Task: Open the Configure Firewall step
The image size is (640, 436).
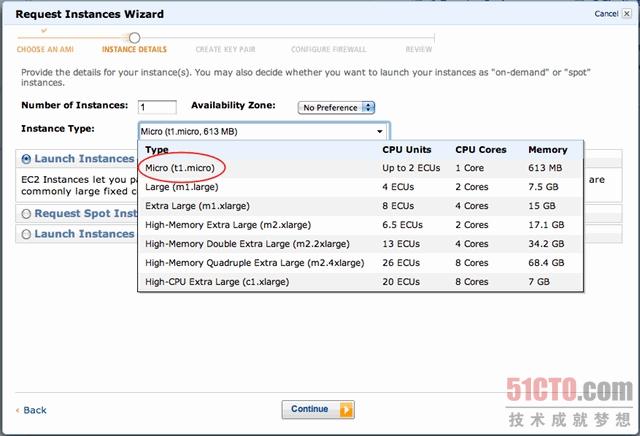Action: [x=329, y=49]
